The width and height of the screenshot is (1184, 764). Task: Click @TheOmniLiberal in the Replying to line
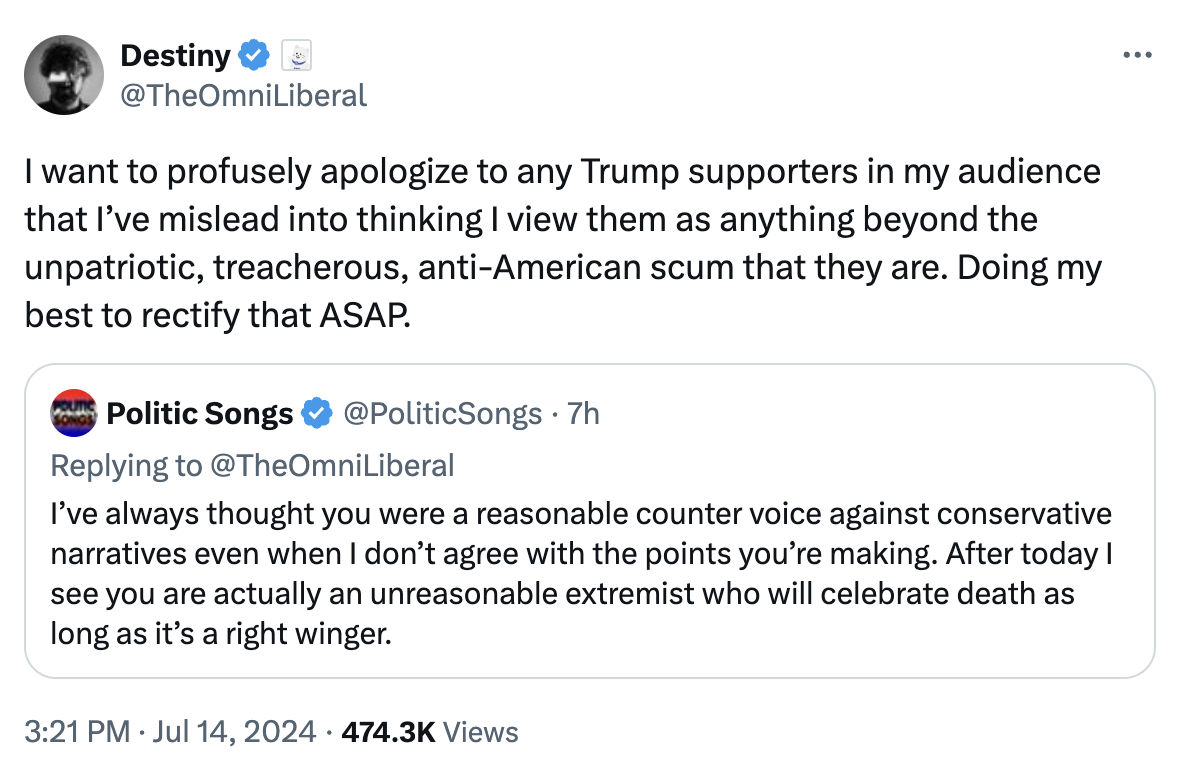pyautogui.click(x=332, y=466)
